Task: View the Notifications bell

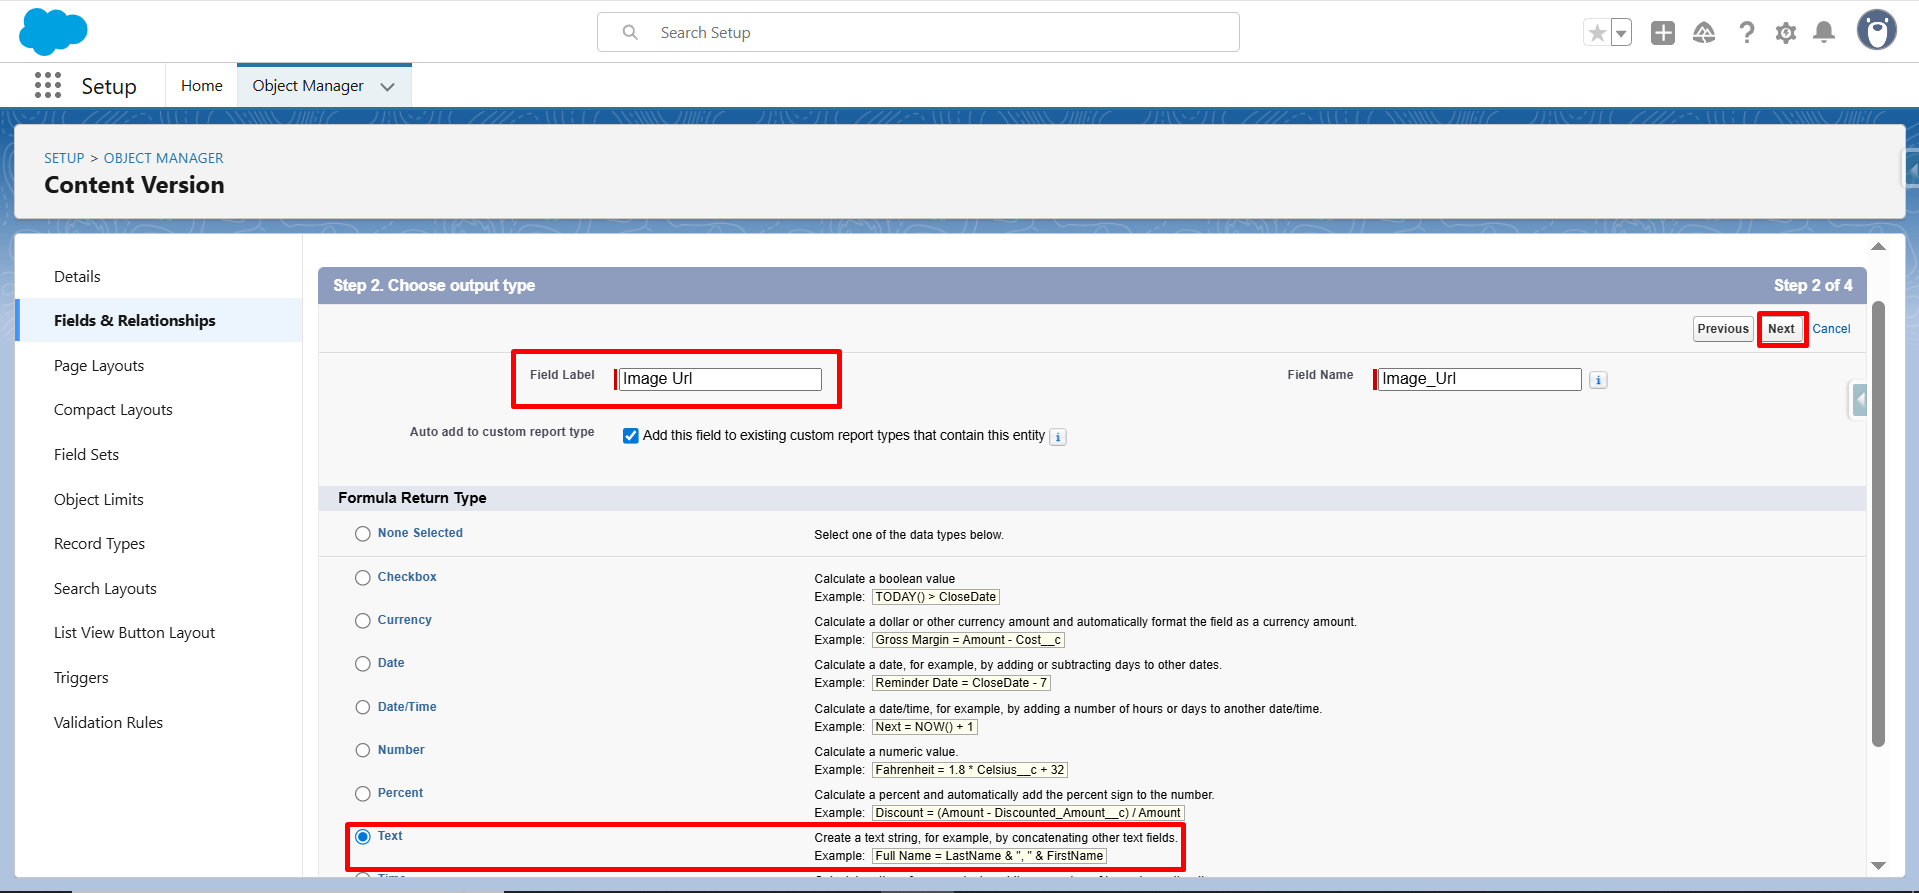Action: click(x=1824, y=33)
